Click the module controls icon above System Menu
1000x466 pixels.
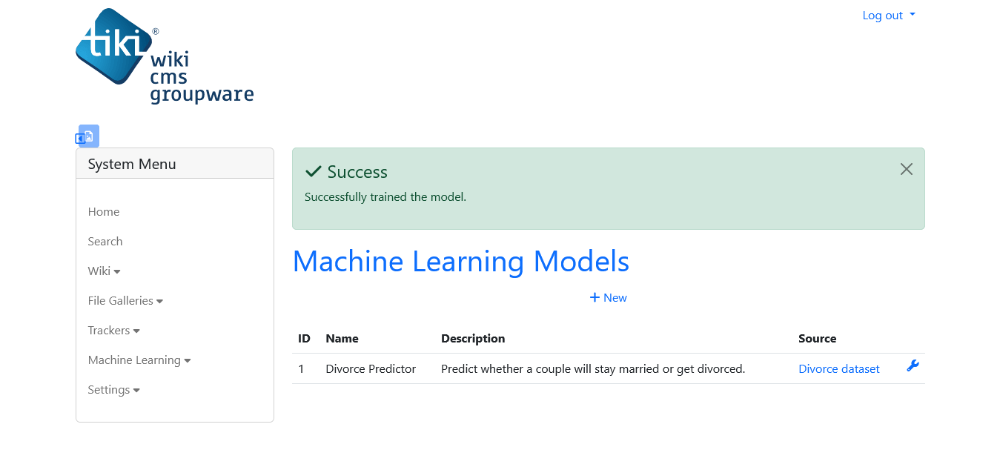(87, 136)
